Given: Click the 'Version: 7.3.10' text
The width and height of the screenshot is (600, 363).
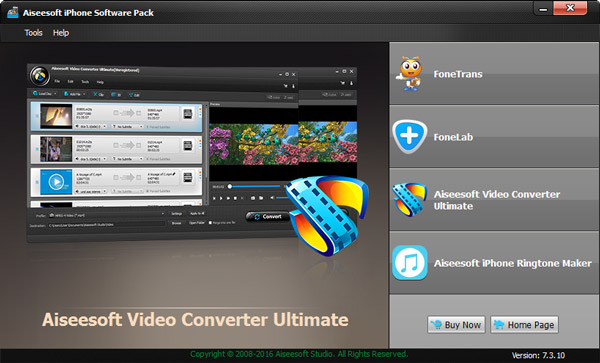Looking at the screenshot, I should coord(538,355).
